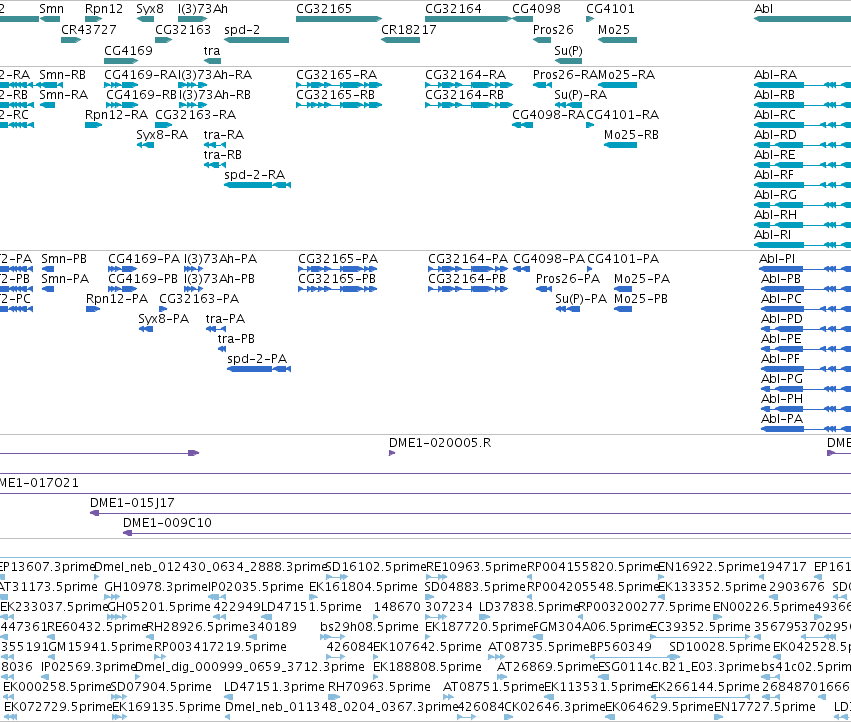Viewport: 851px width, 722px height.
Task: Select the Abl-PA protein label
Action: point(782,419)
